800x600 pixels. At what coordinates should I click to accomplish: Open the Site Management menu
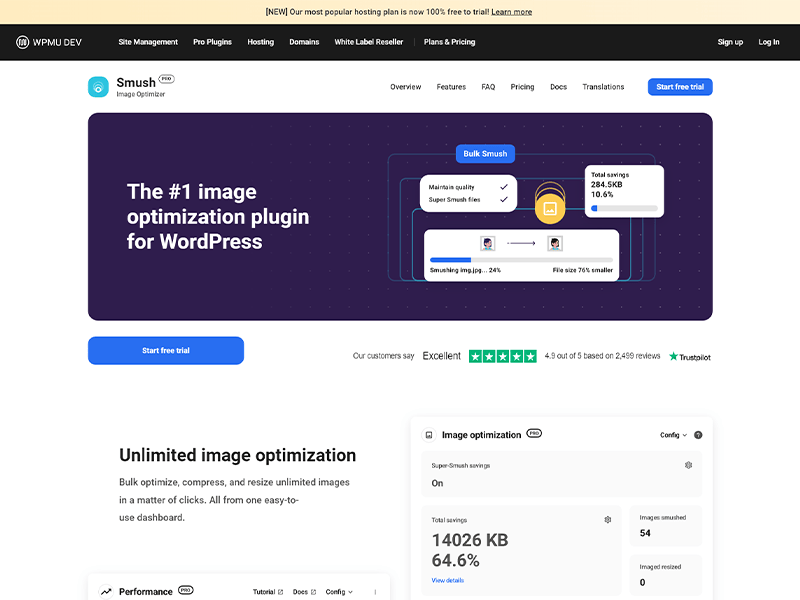point(148,42)
